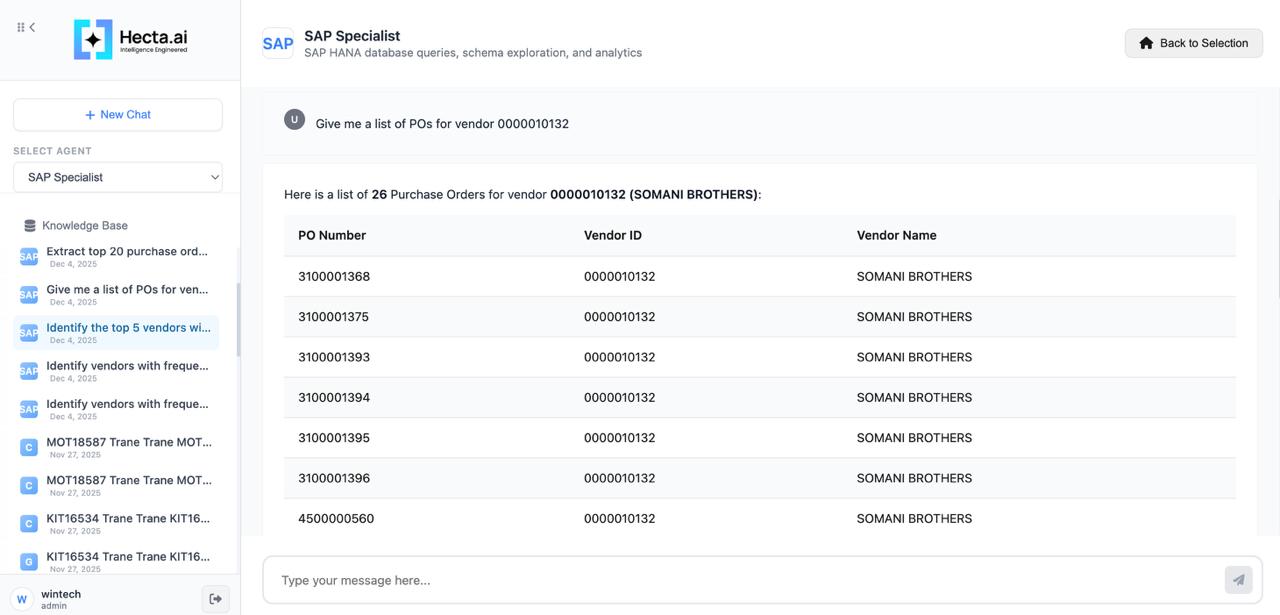Click the user avatar on the vendor question
This screenshot has width=1280, height=615.
294,120
